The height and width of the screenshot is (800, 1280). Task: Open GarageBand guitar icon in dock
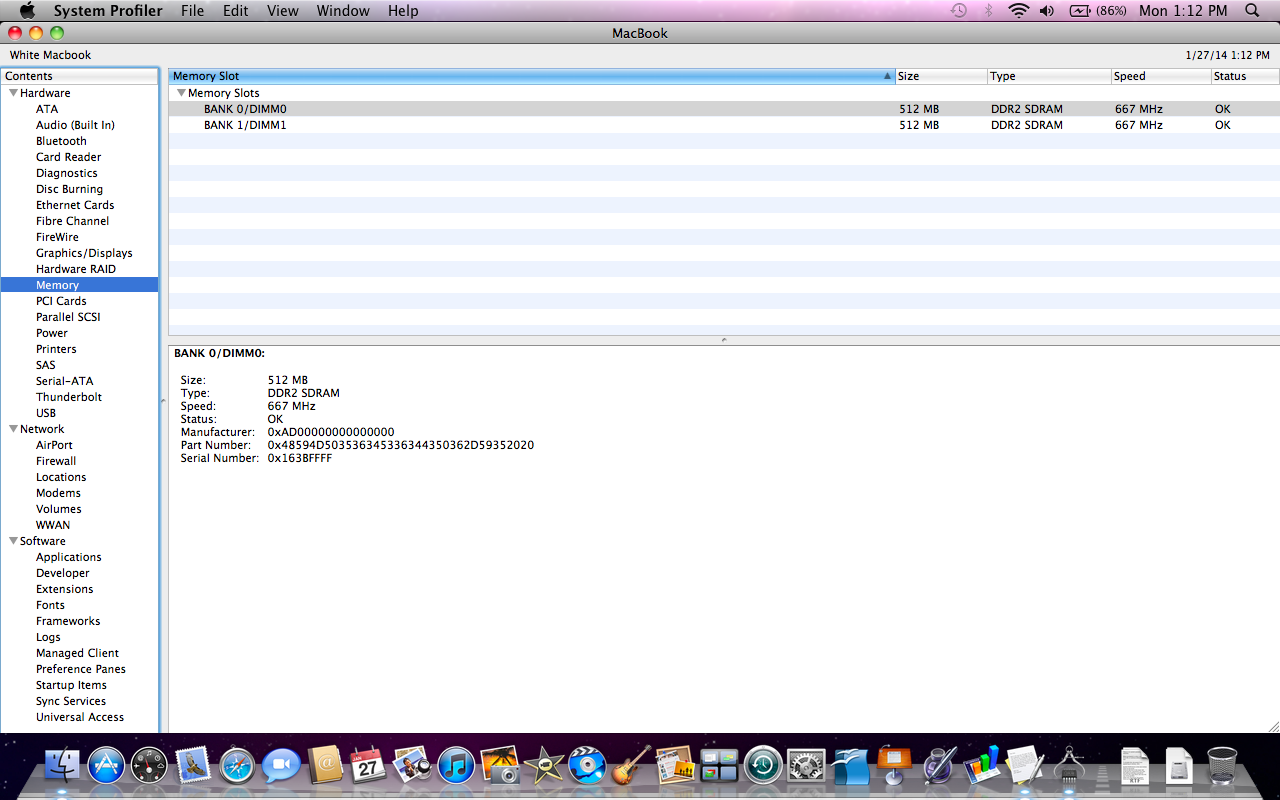tap(631, 767)
